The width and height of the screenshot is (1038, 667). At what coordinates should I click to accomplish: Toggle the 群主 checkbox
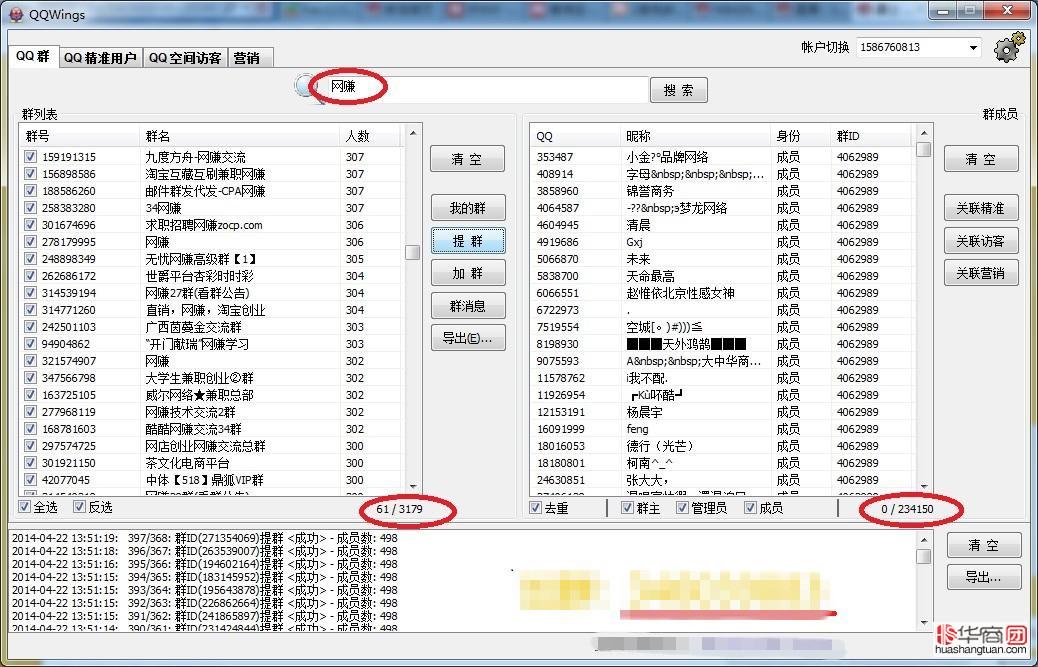point(628,508)
